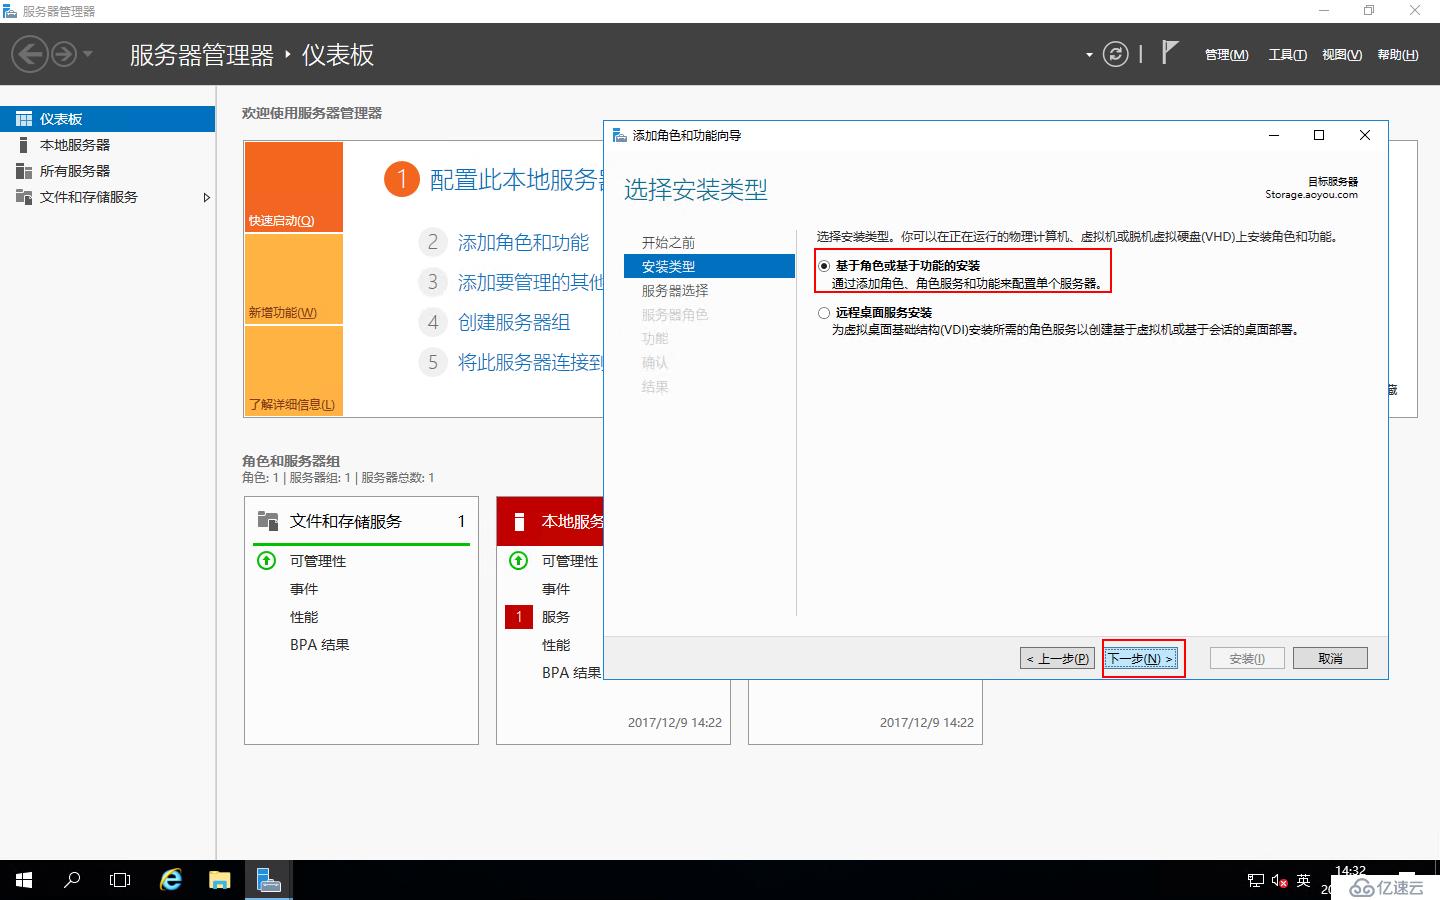The width and height of the screenshot is (1440, 900).
Task: Click the back navigation arrow in Server Manager
Action: pyautogui.click(x=30, y=54)
